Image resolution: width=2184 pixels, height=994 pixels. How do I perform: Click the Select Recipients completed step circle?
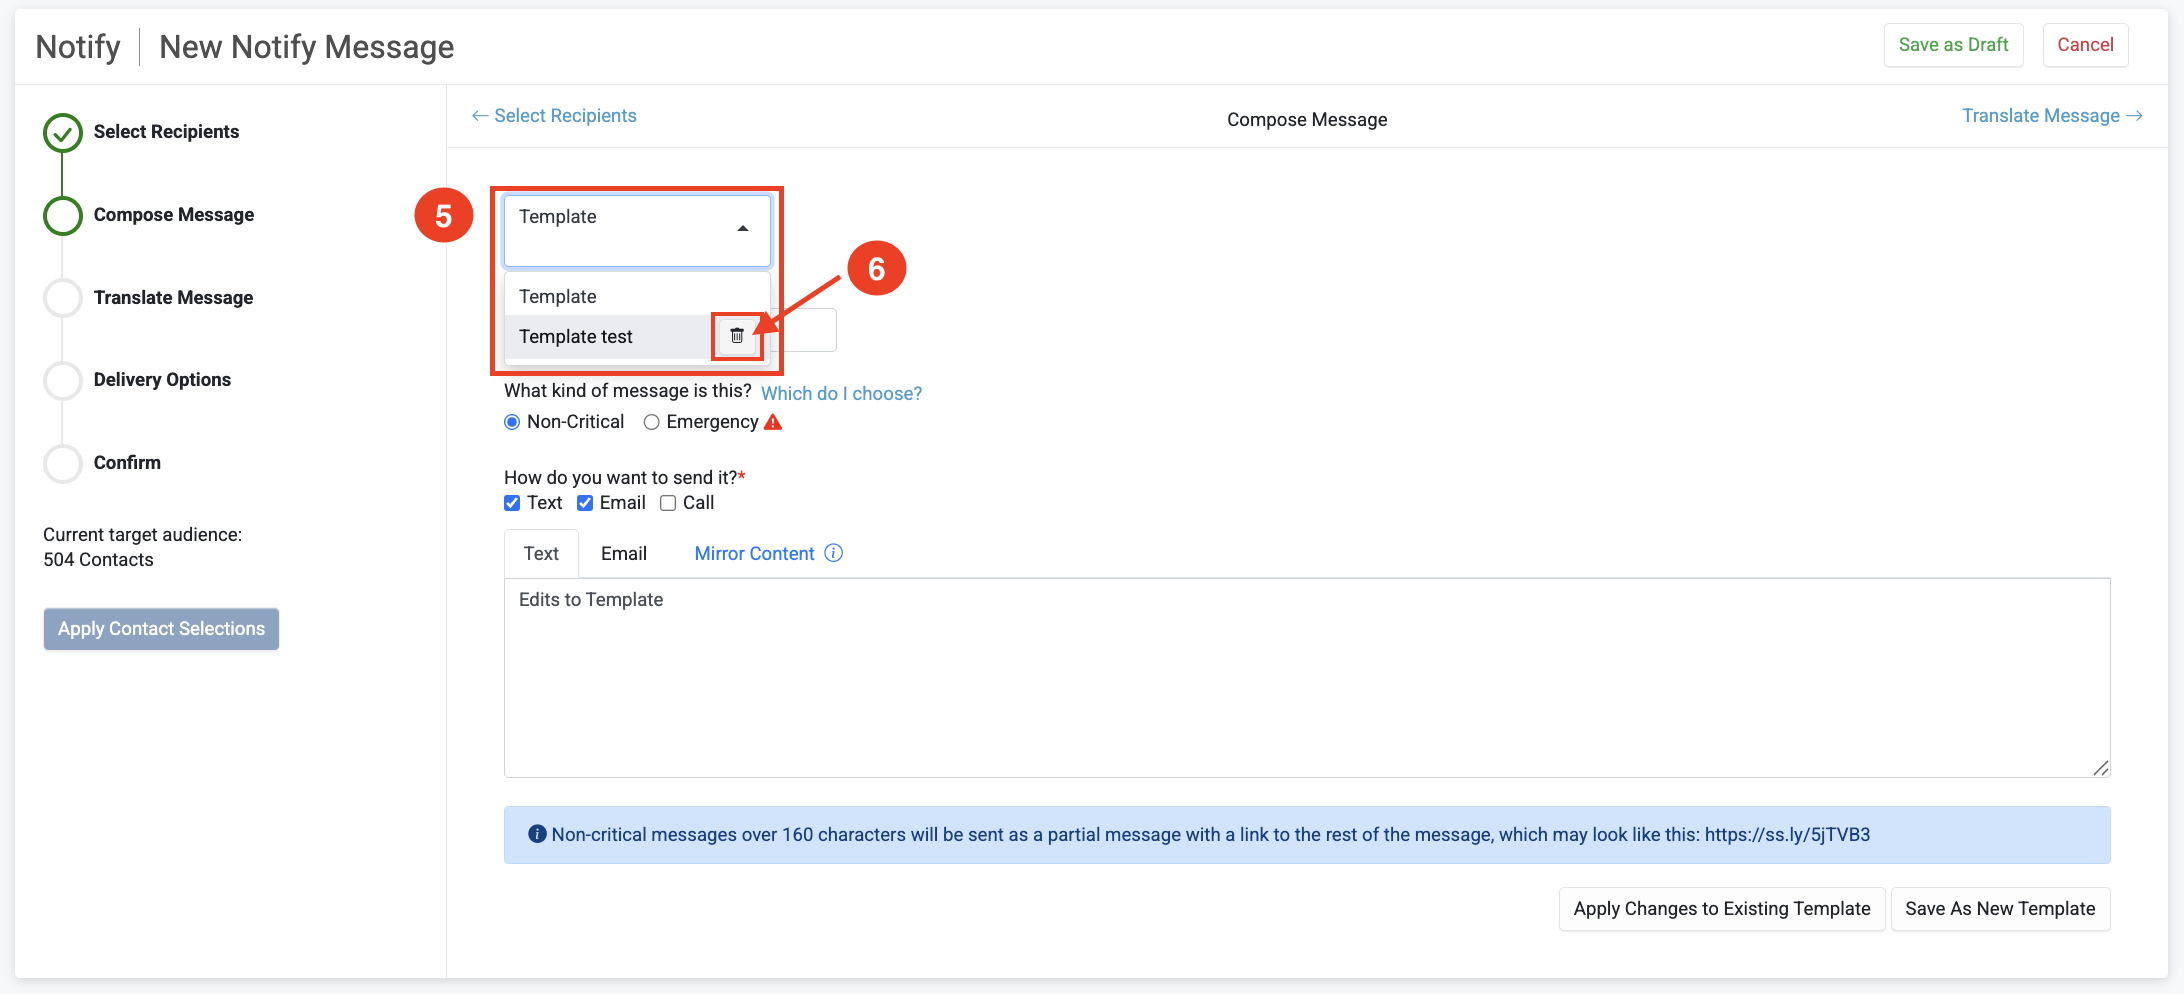tap(63, 133)
